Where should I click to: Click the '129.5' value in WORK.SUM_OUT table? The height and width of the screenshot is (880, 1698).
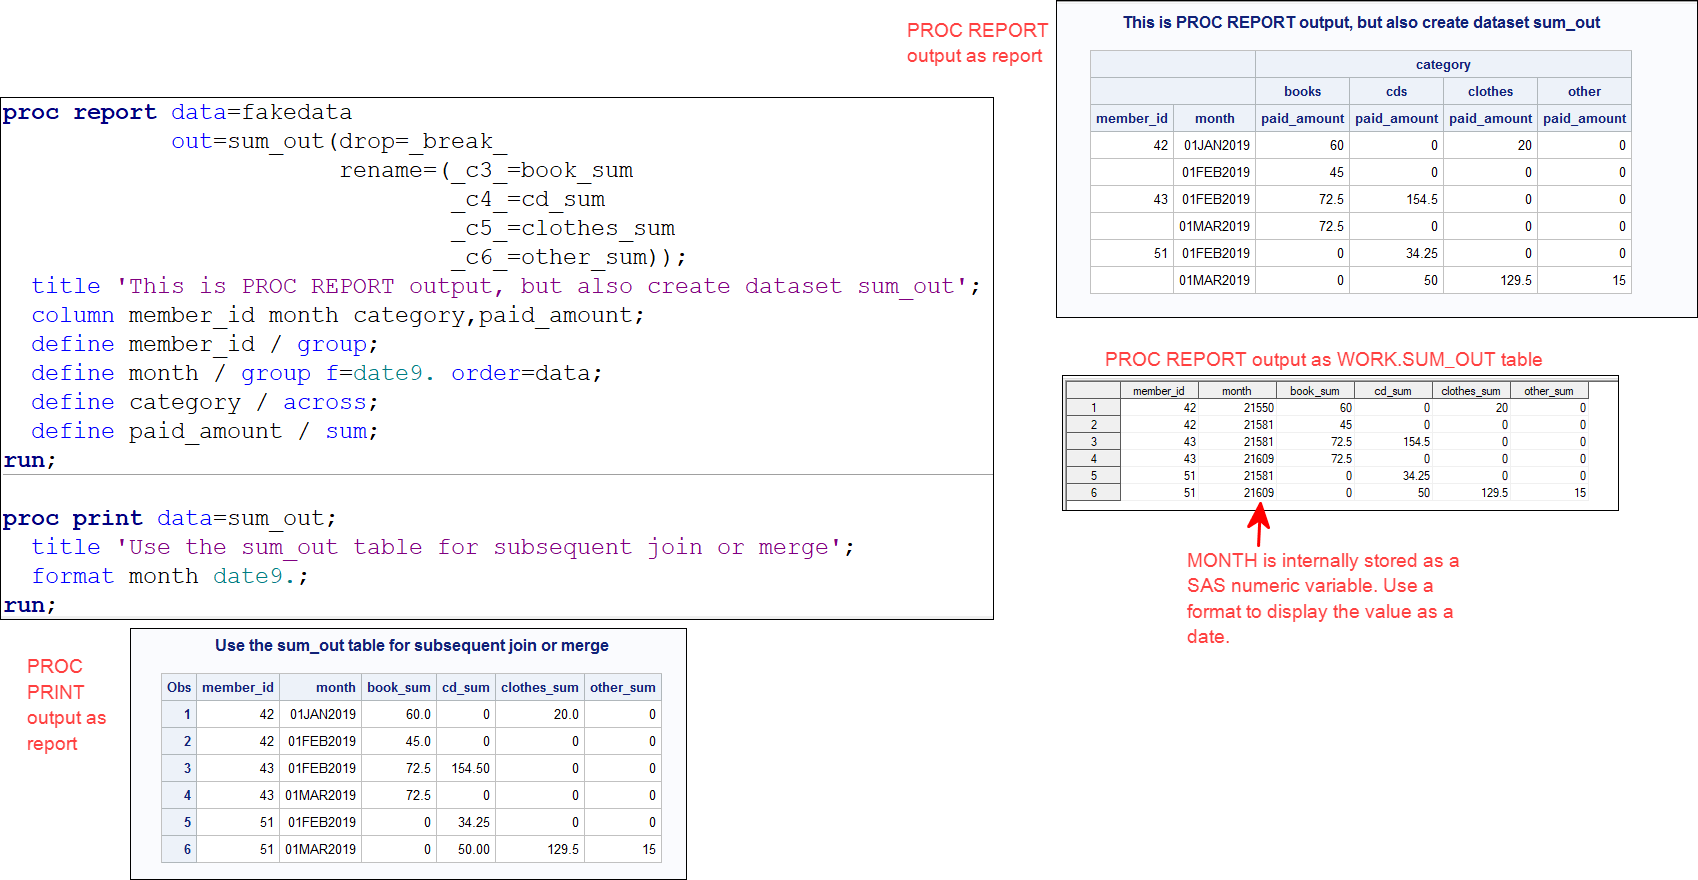pyautogui.click(x=1494, y=493)
